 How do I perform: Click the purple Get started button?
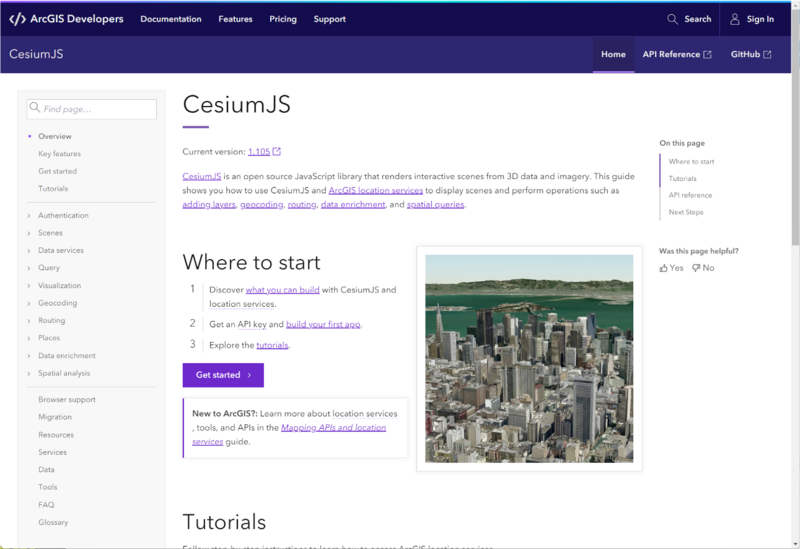coord(223,375)
